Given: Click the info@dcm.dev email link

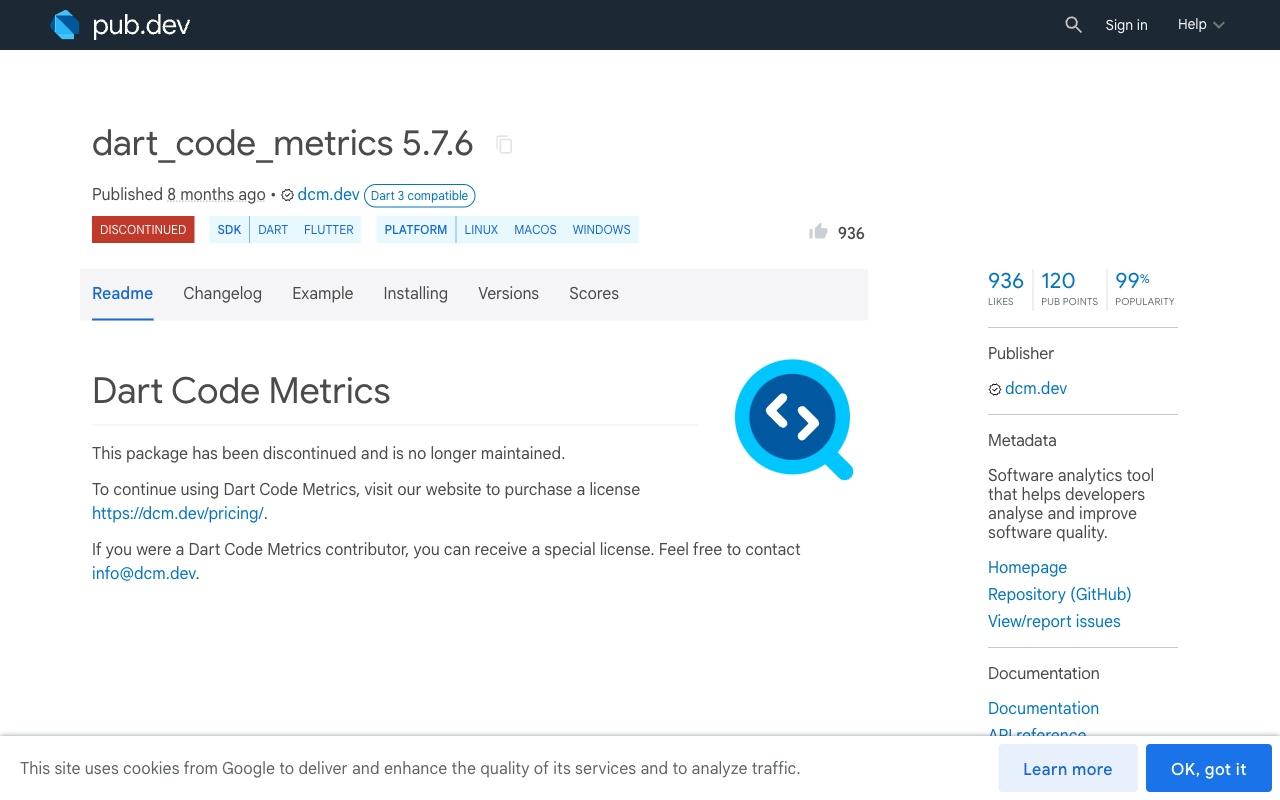Looking at the screenshot, I should pyautogui.click(x=144, y=573).
